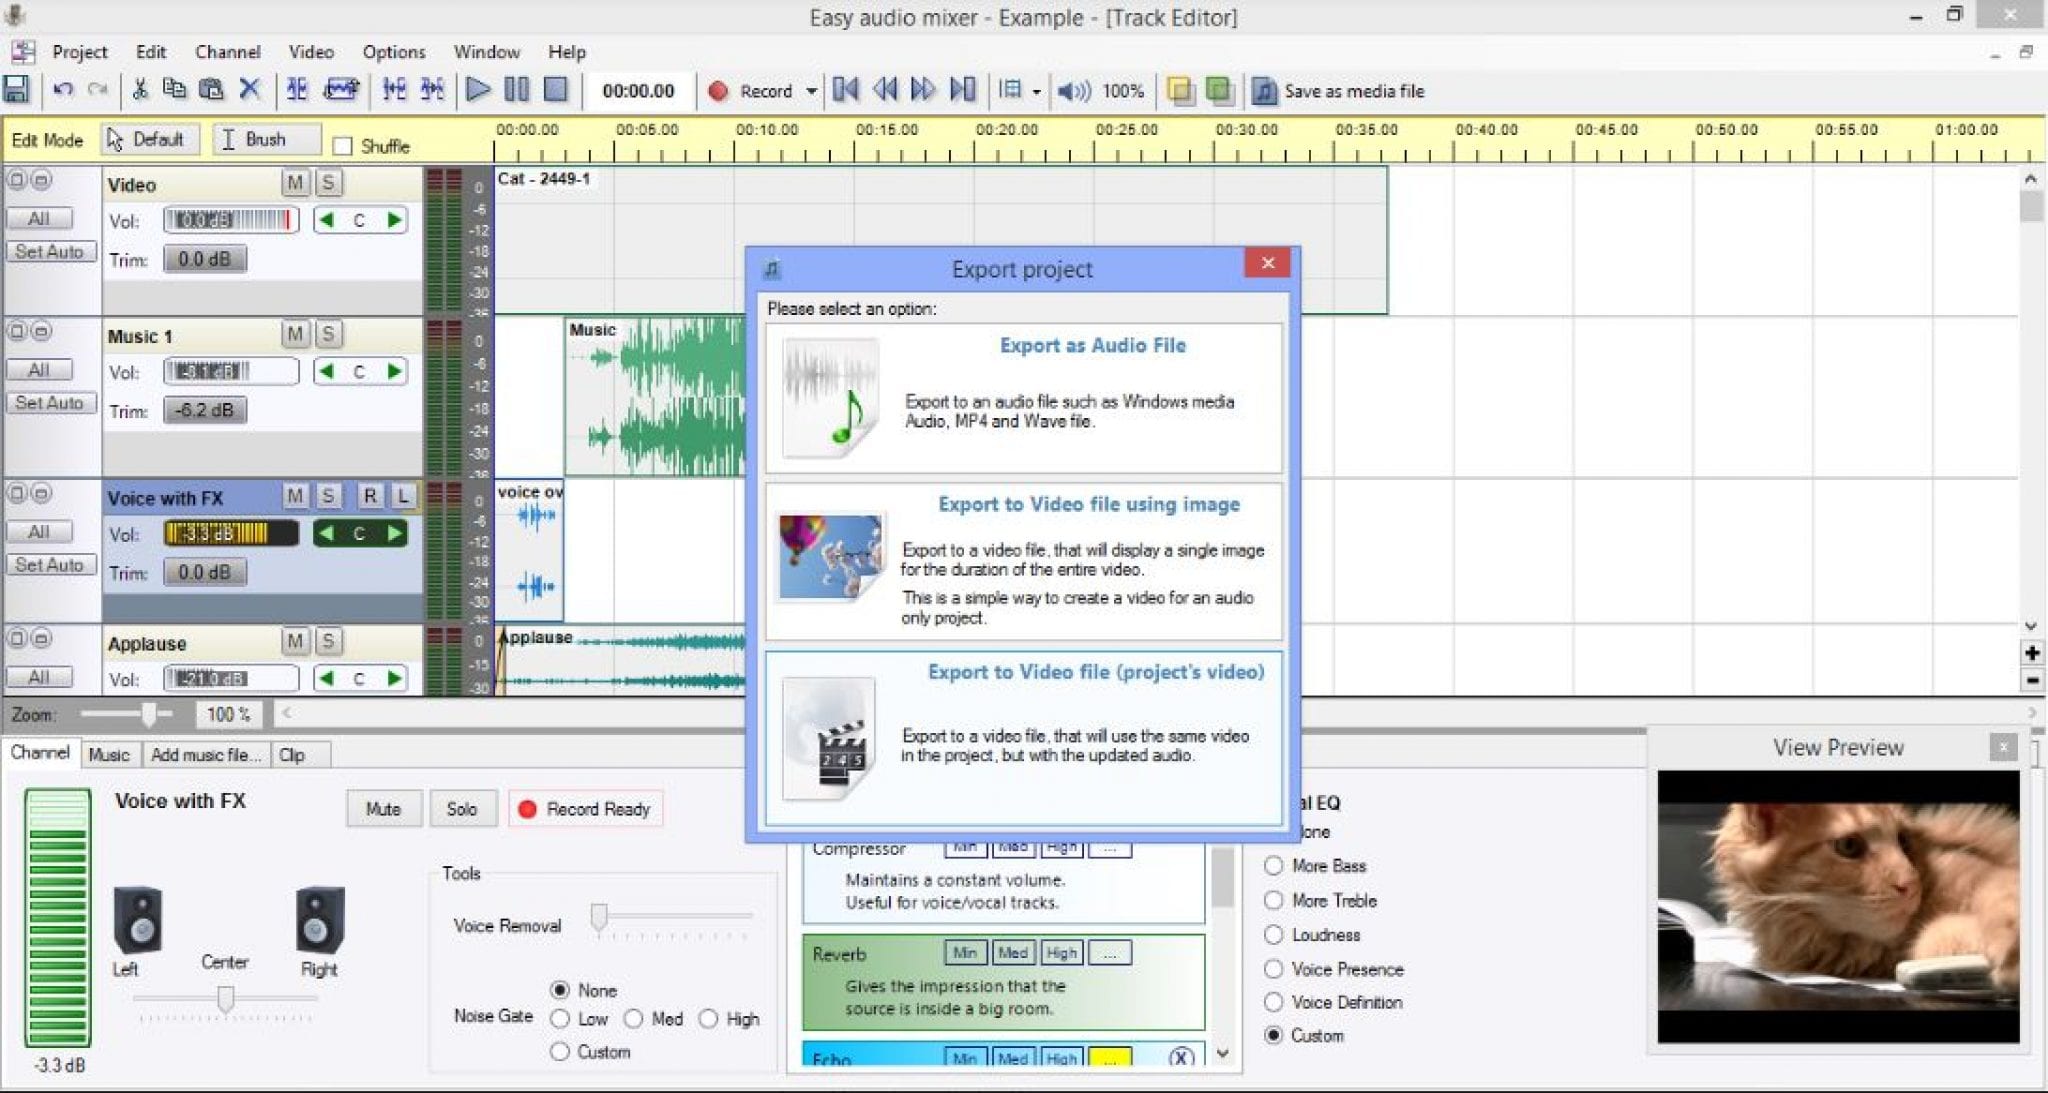Click the Undo arrow icon
The height and width of the screenshot is (1093, 2048).
tap(64, 90)
